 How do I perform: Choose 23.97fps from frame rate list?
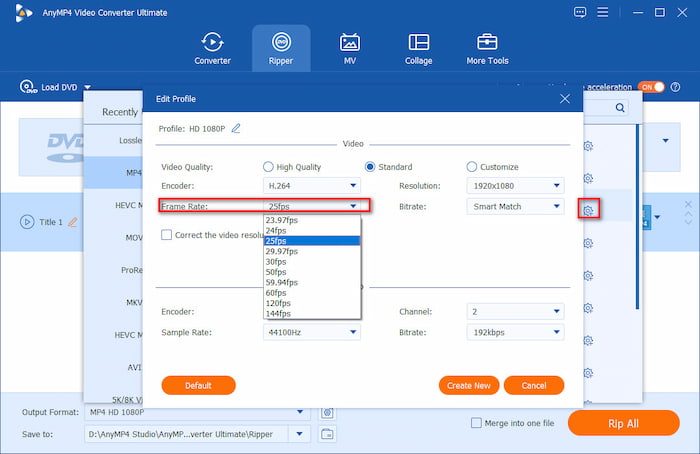click(312, 220)
